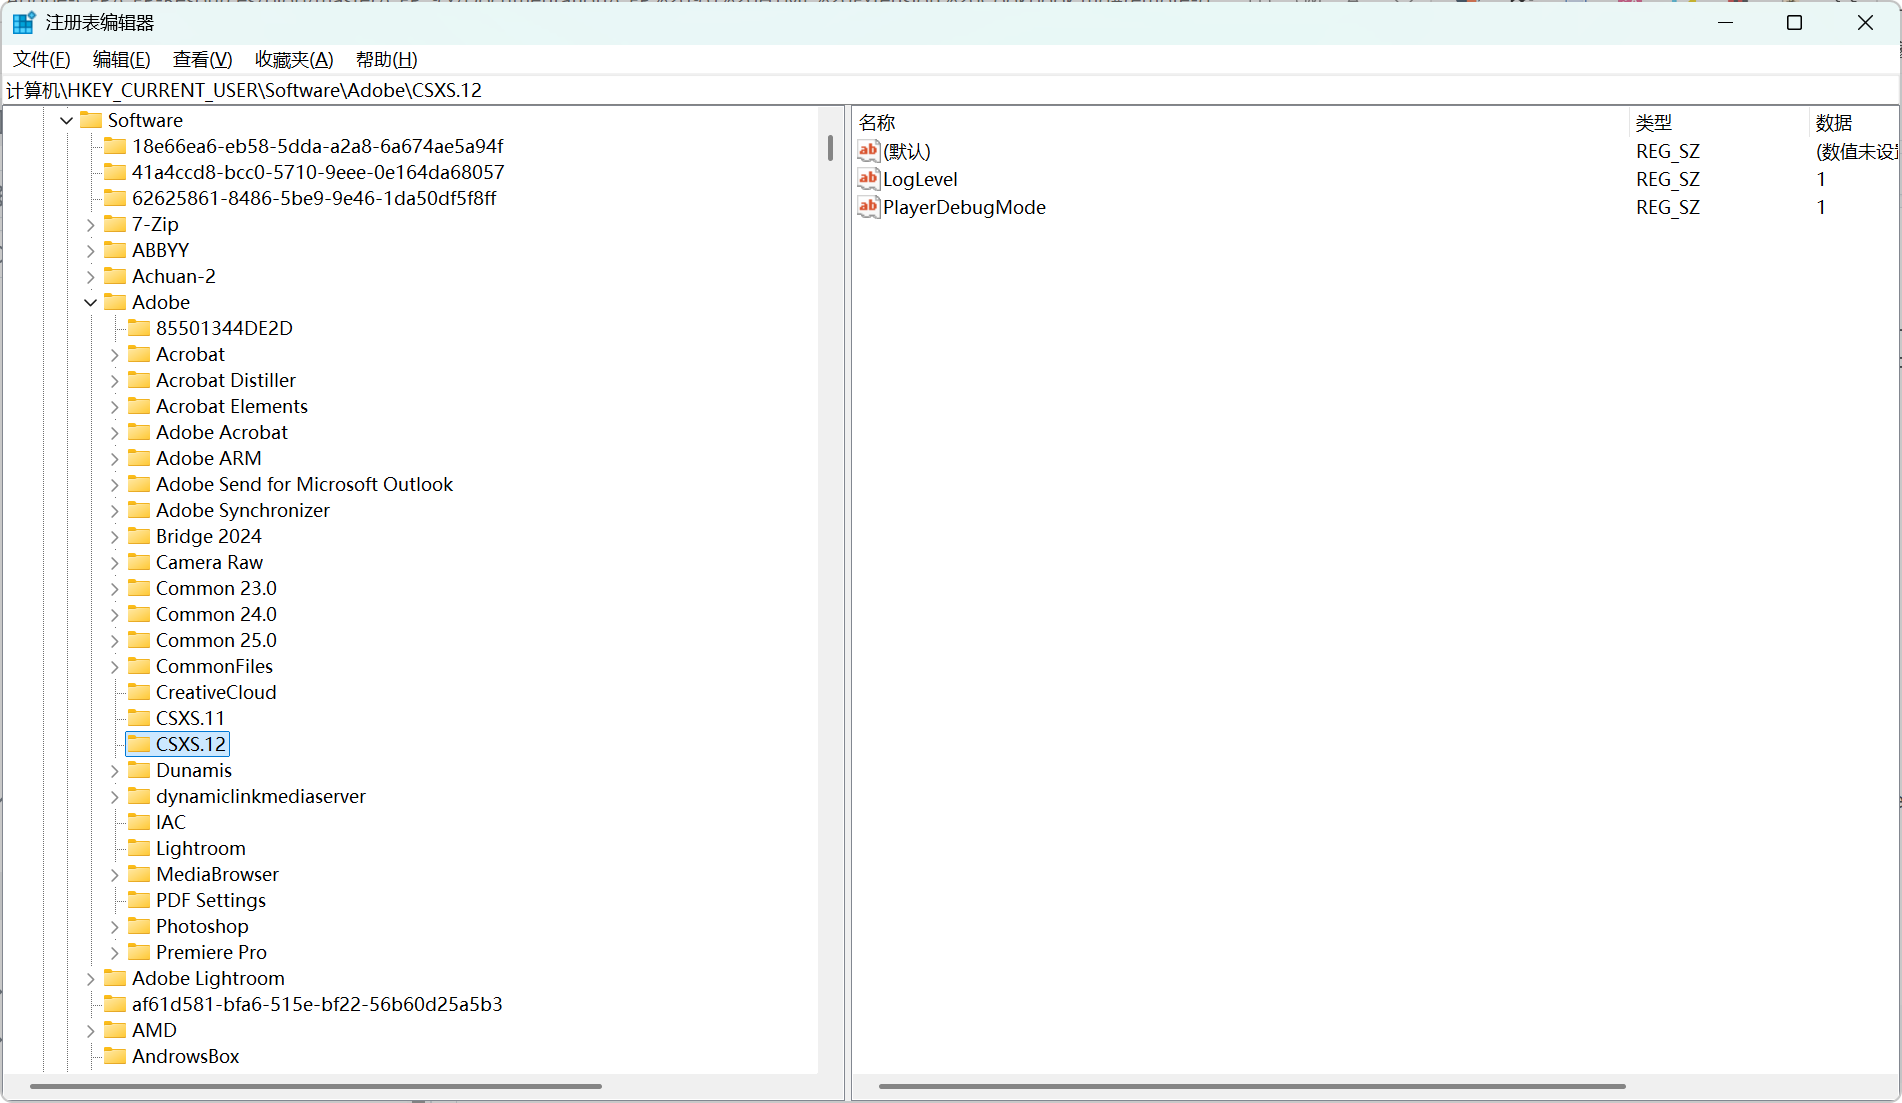1902x1103 pixels.
Task: Select the CSXS.11 folder icon
Action: coord(139,718)
